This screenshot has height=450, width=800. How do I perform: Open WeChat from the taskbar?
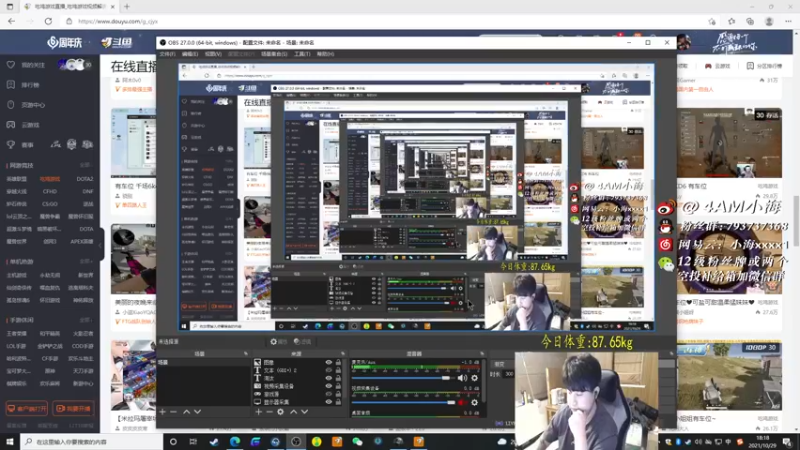(357, 441)
